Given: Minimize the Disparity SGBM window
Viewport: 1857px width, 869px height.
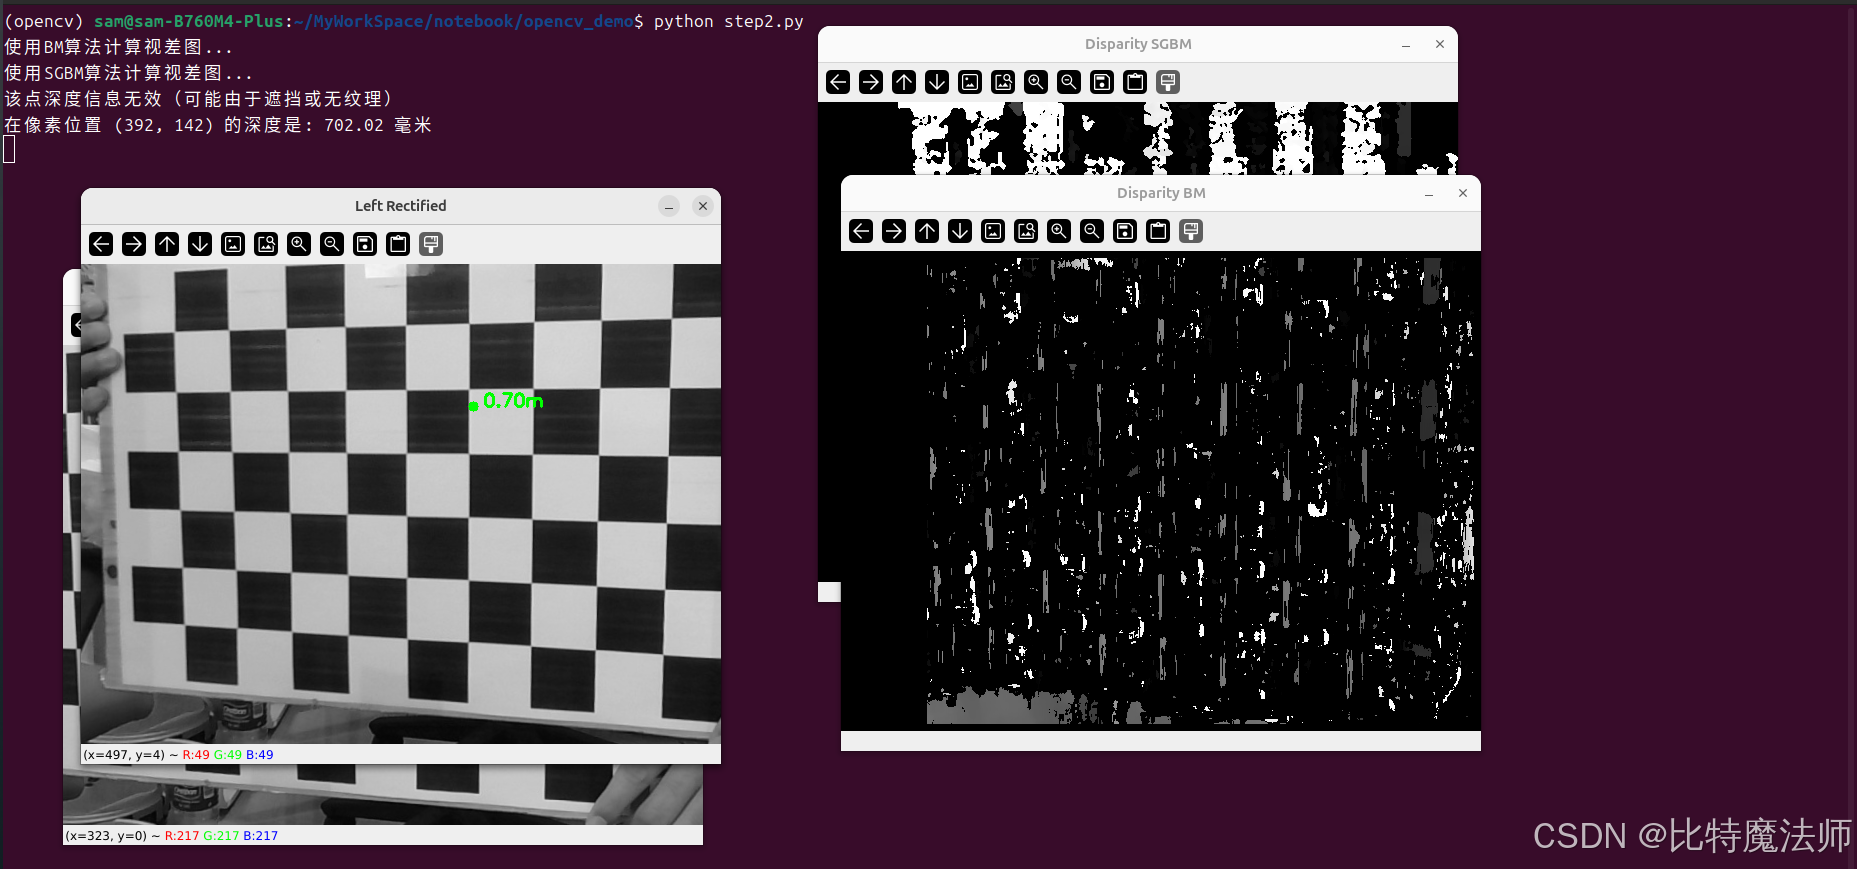Looking at the screenshot, I should [1406, 45].
